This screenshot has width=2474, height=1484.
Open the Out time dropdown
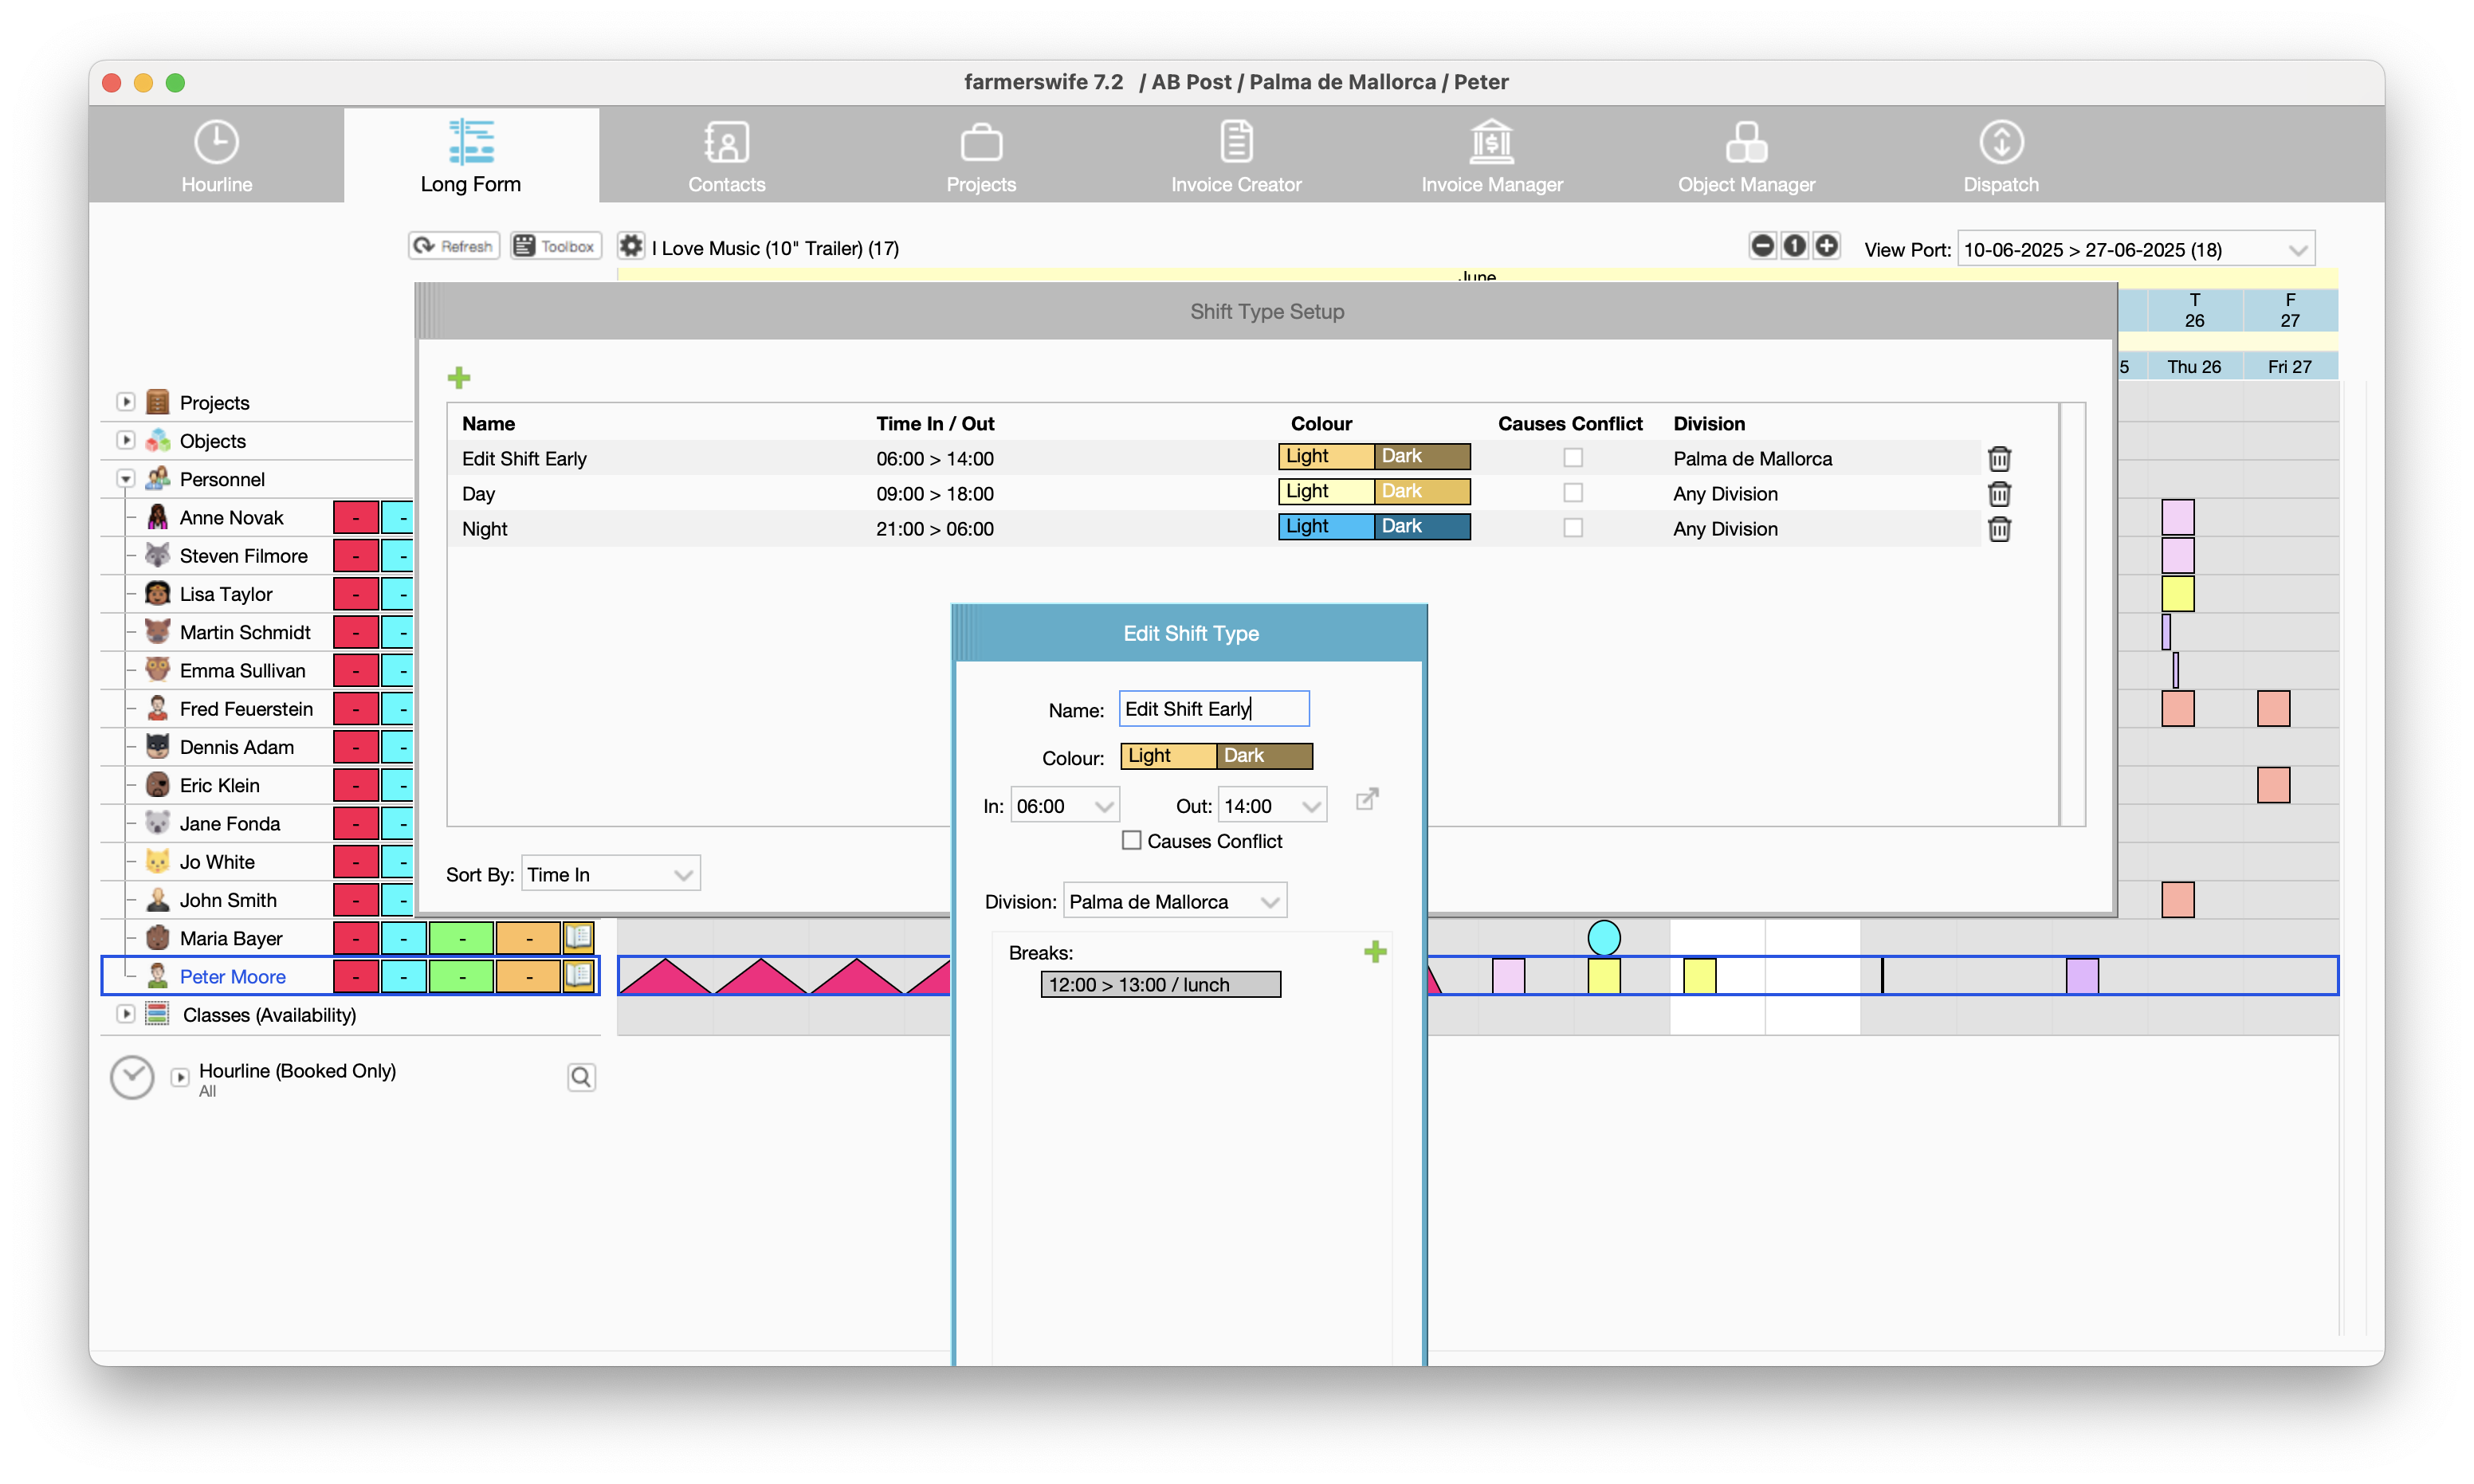(1272, 806)
